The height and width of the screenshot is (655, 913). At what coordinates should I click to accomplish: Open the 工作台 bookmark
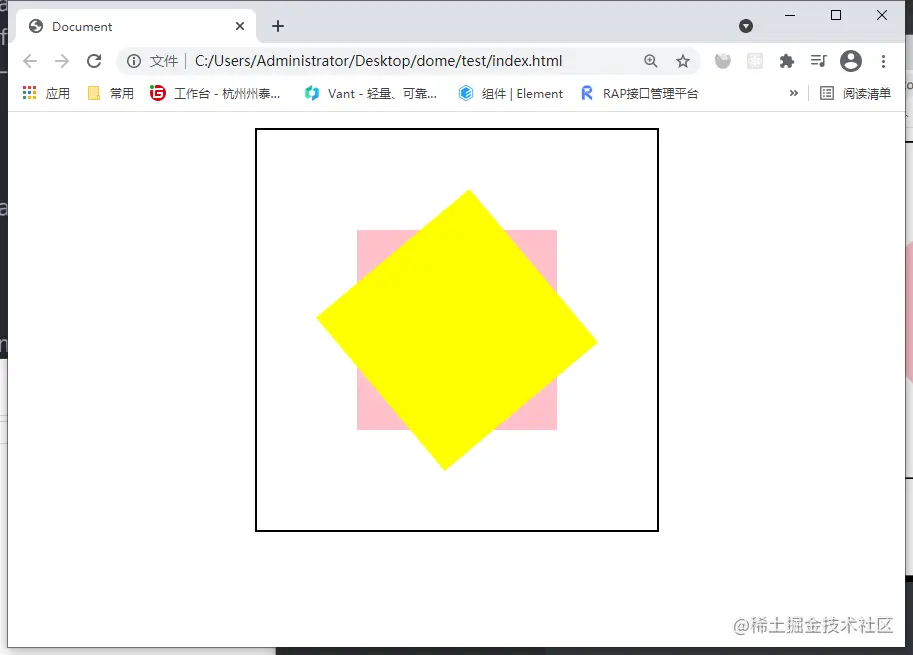[215, 93]
